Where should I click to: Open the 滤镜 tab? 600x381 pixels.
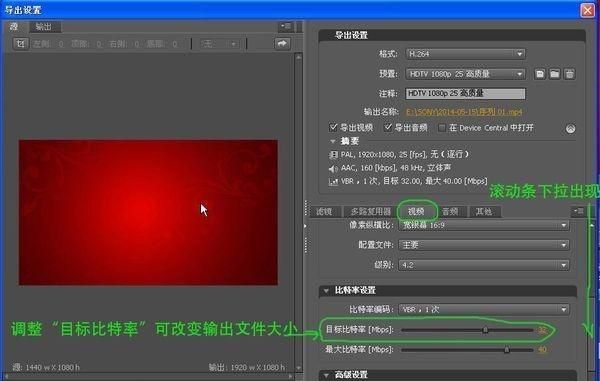[x=324, y=212]
